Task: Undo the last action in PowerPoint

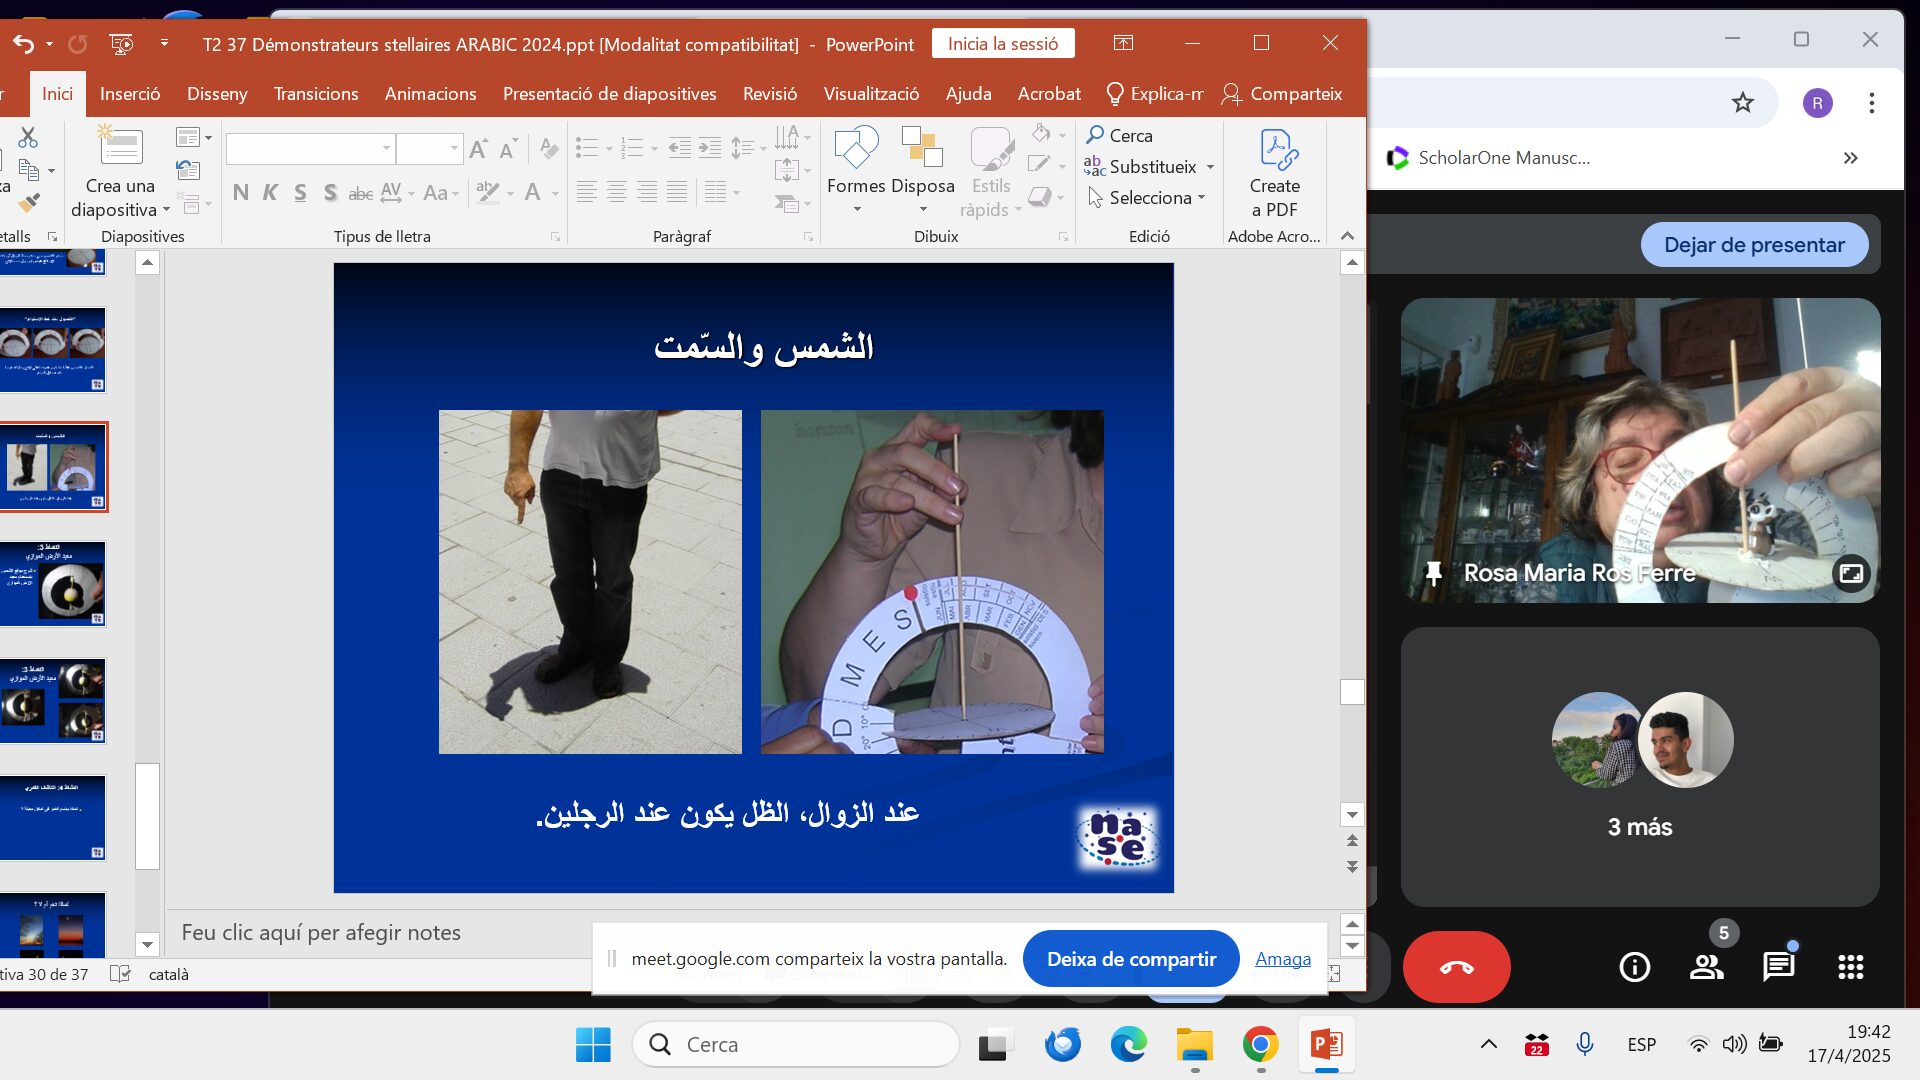Action: tap(24, 44)
